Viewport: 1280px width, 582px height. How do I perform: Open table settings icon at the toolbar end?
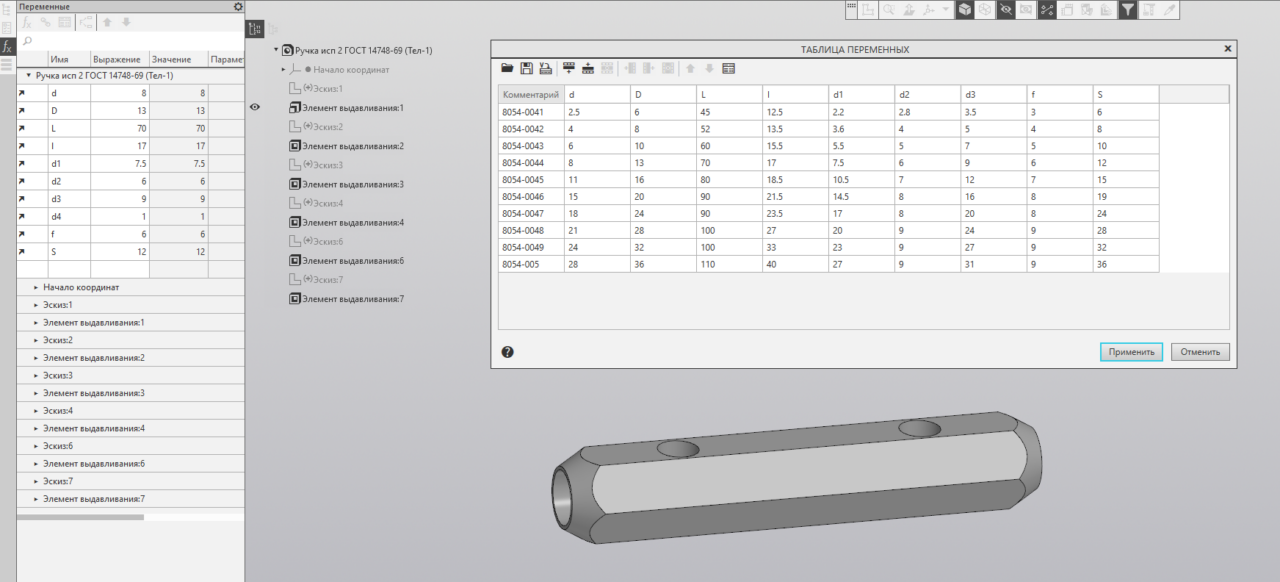[x=729, y=68]
